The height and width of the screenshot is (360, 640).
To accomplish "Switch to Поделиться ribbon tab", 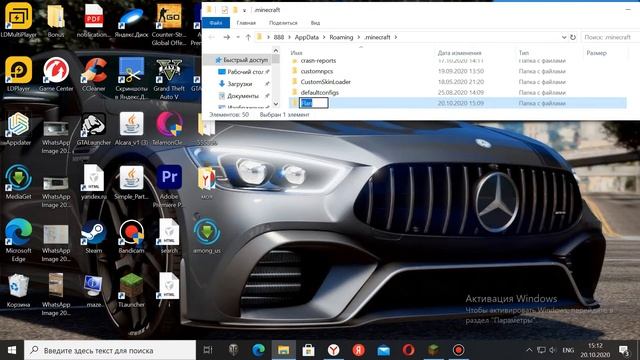I will click(283, 23).
